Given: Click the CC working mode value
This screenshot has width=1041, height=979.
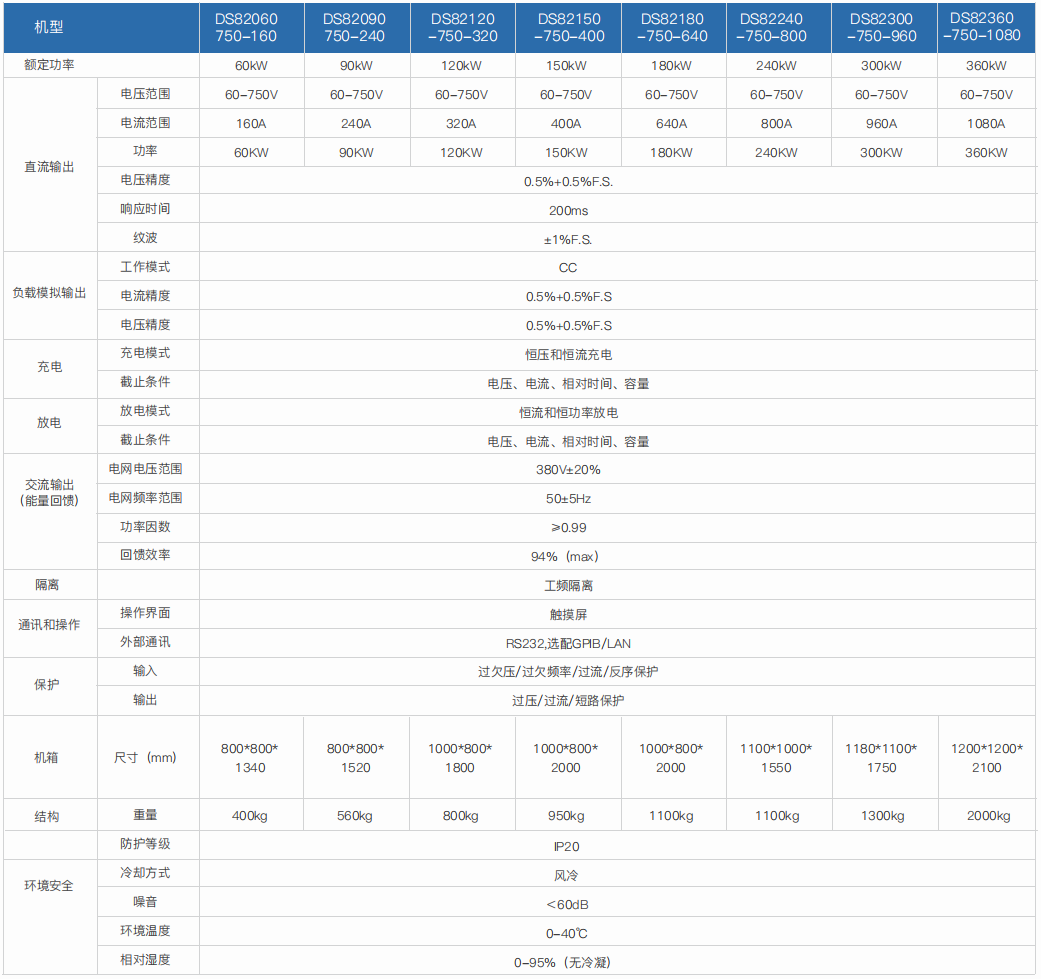Looking at the screenshot, I should click(x=568, y=267).
